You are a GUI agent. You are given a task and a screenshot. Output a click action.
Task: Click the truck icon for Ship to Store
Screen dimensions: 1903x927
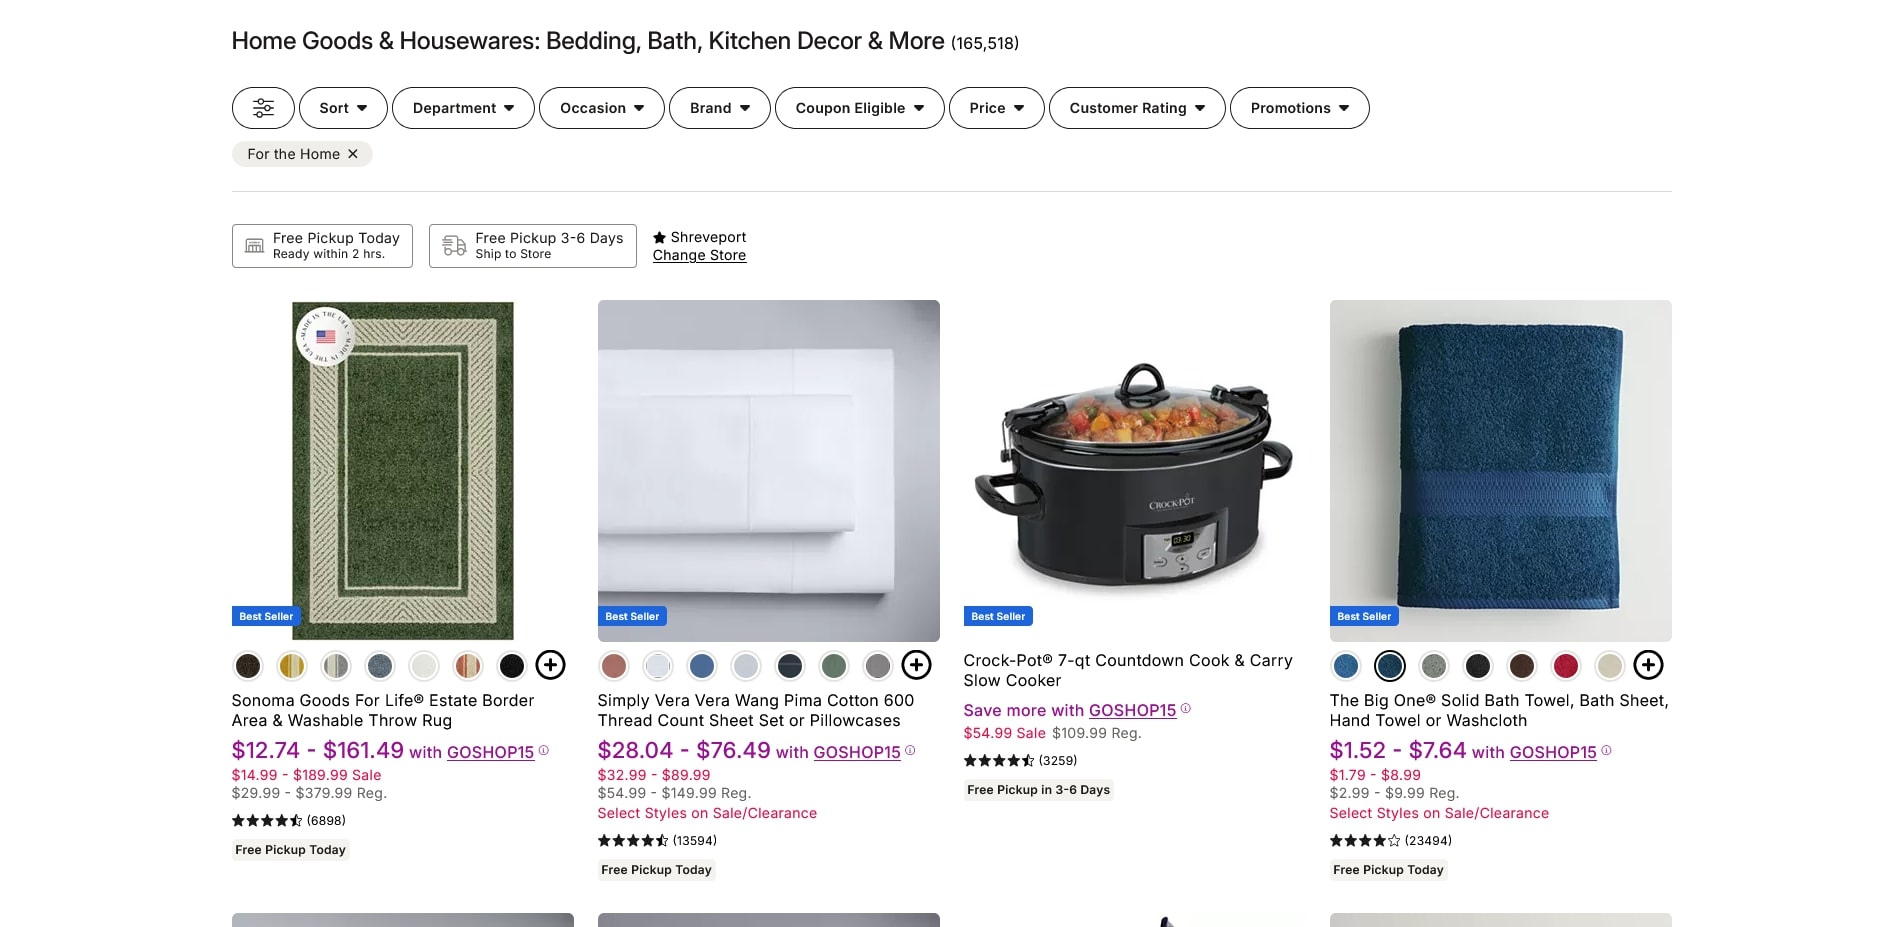click(455, 245)
